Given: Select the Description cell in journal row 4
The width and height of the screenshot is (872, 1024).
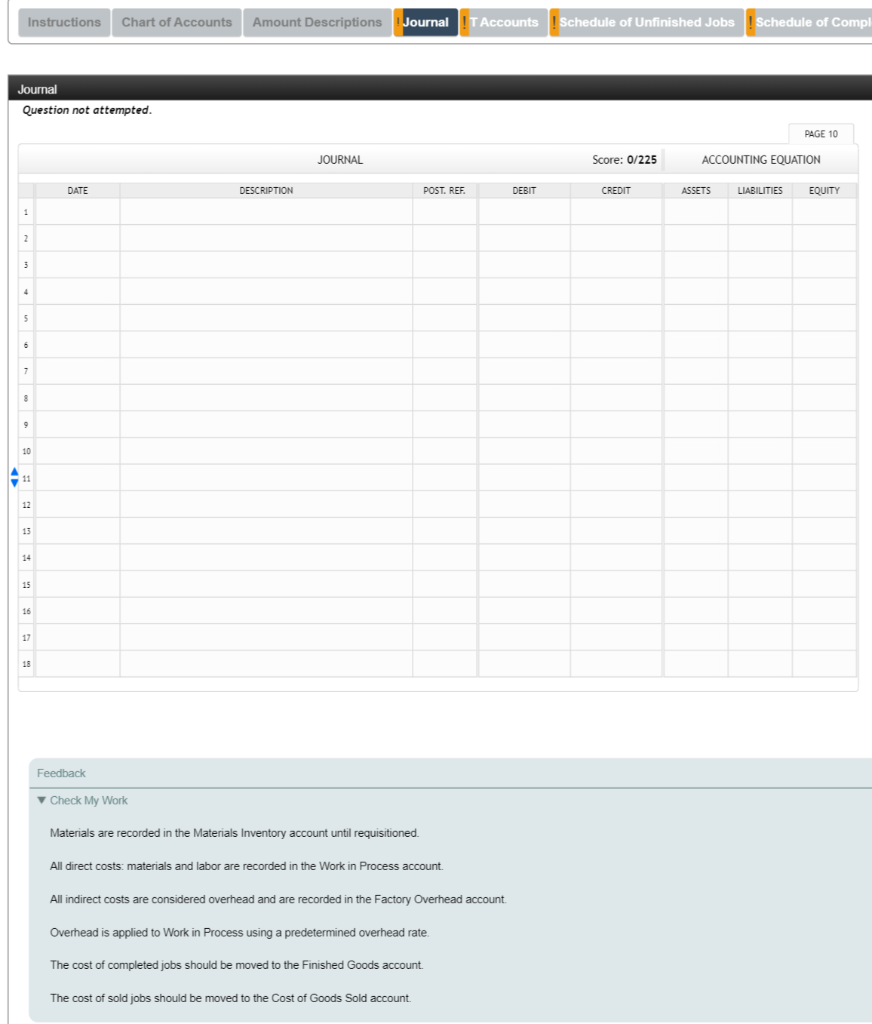Looking at the screenshot, I should click(266, 292).
